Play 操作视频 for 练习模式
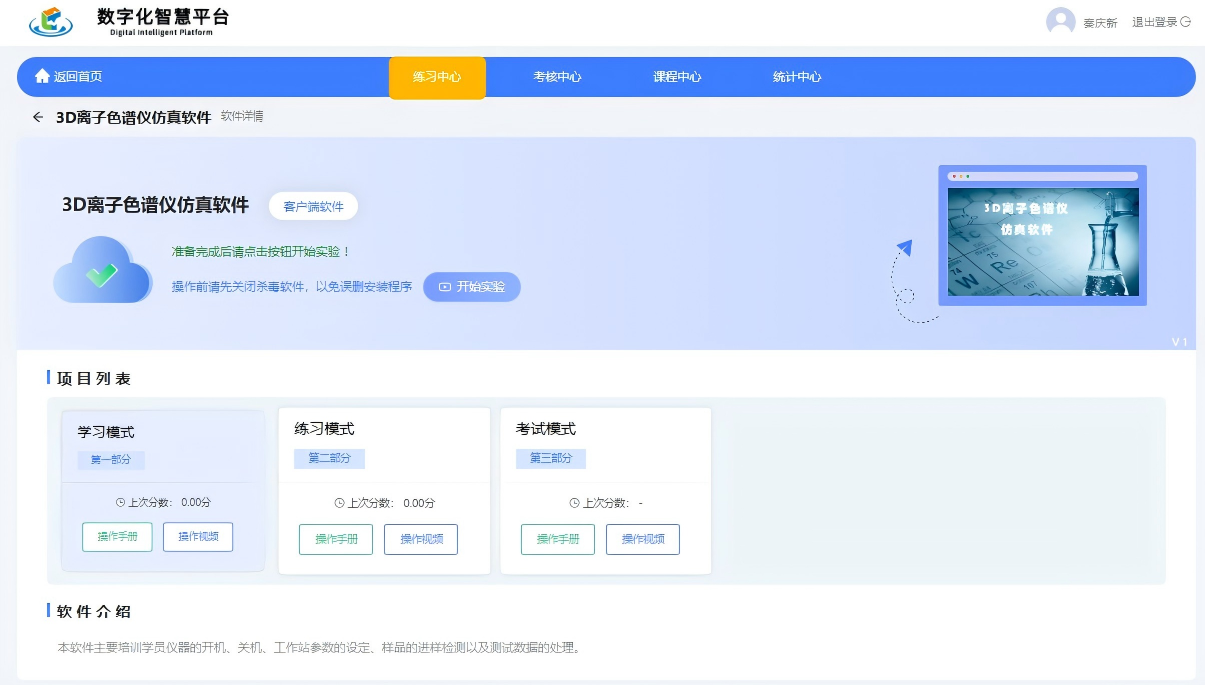 point(421,539)
